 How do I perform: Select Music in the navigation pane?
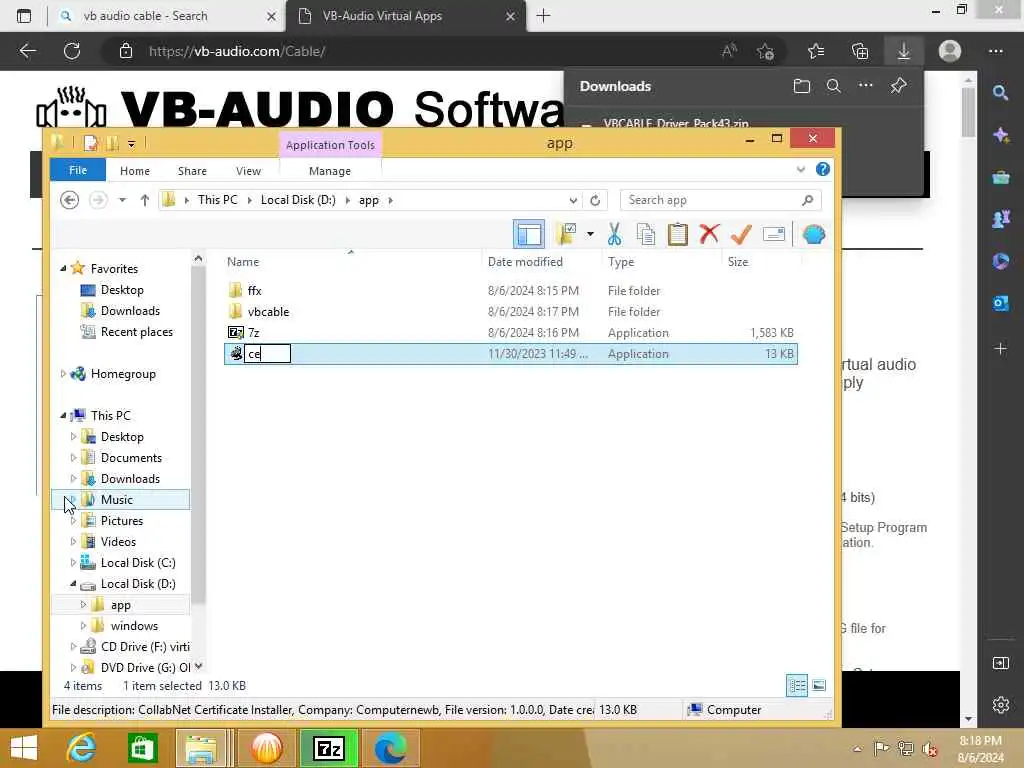click(x=117, y=500)
